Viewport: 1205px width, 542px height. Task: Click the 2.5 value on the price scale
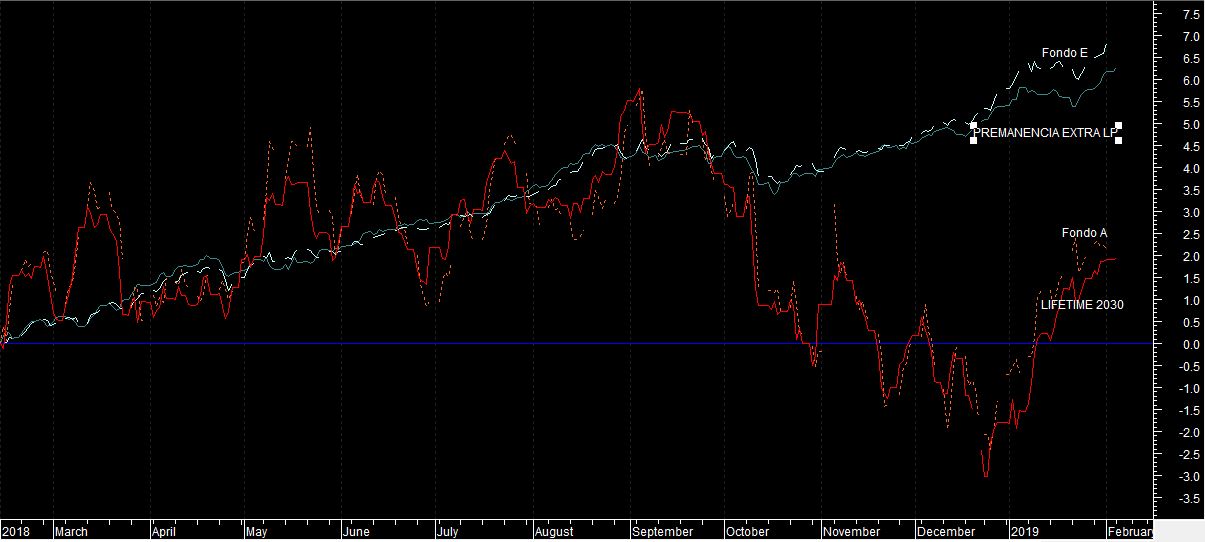click(1192, 235)
